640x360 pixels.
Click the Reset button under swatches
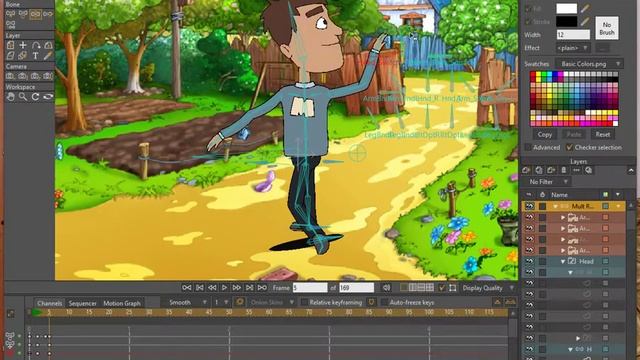(602, 134)
